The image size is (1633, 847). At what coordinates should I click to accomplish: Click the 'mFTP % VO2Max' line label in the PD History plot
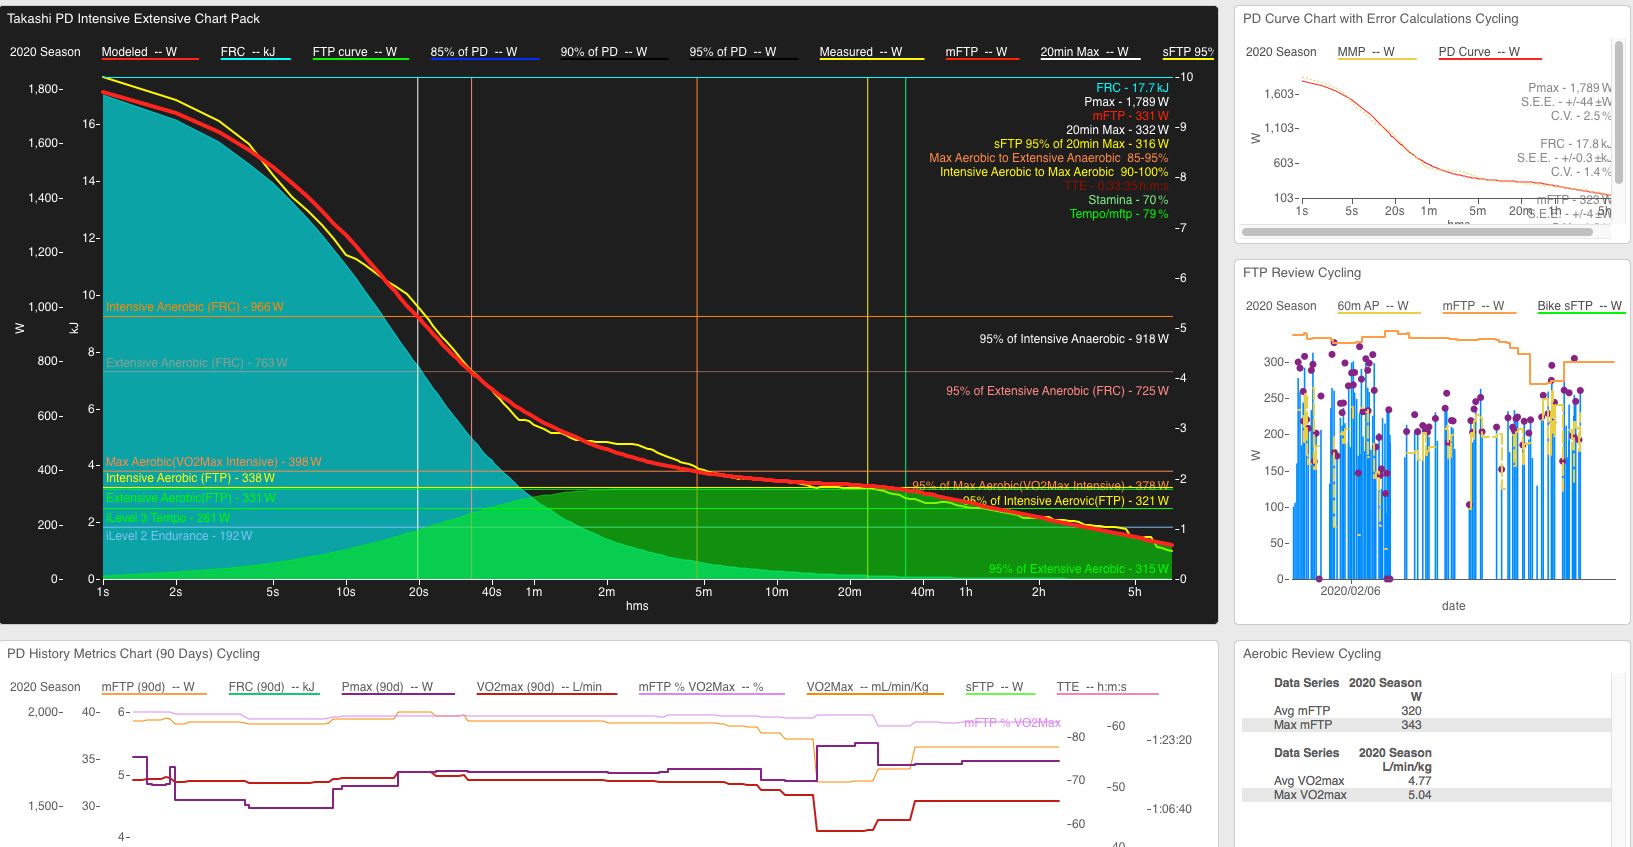(1012, 723)
